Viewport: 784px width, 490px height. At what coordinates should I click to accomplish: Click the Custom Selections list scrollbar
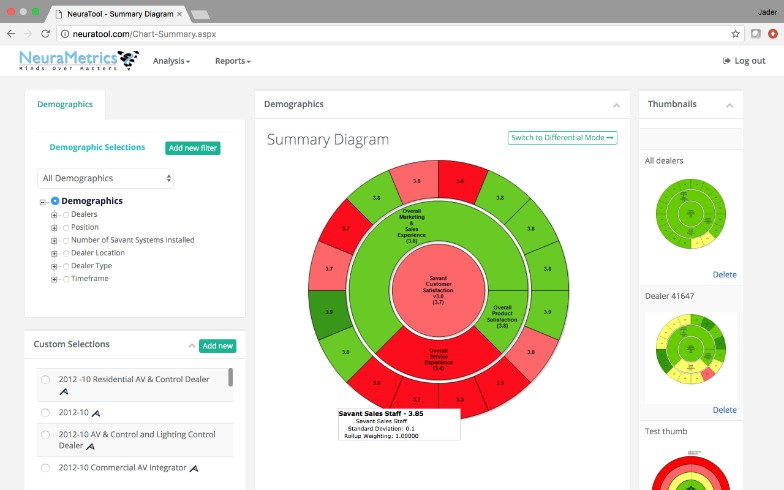pos(230,377)
